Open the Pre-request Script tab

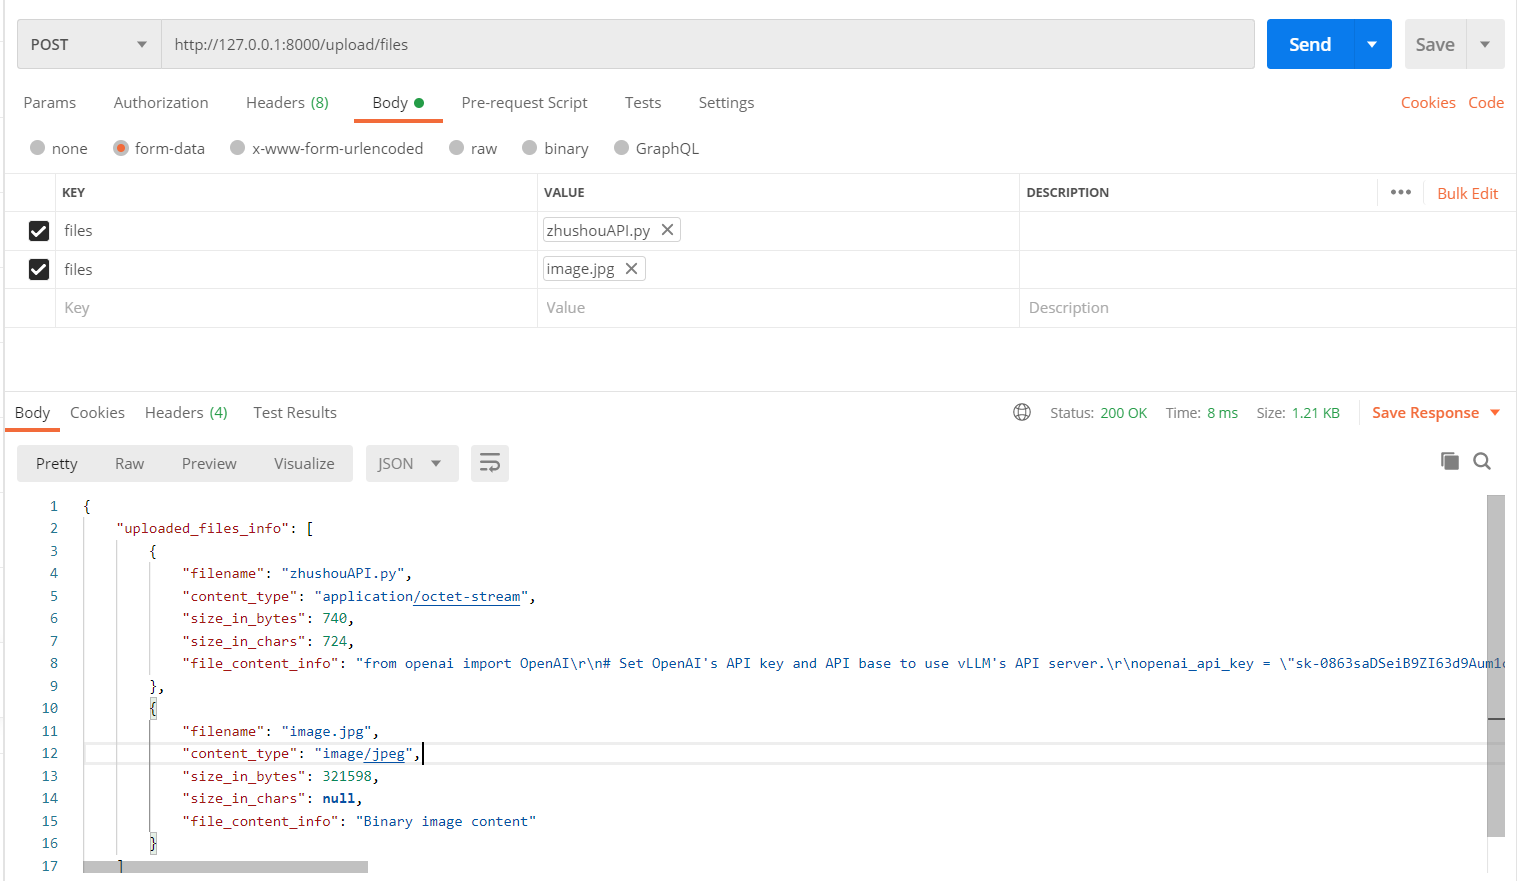(x=524, y=102)
